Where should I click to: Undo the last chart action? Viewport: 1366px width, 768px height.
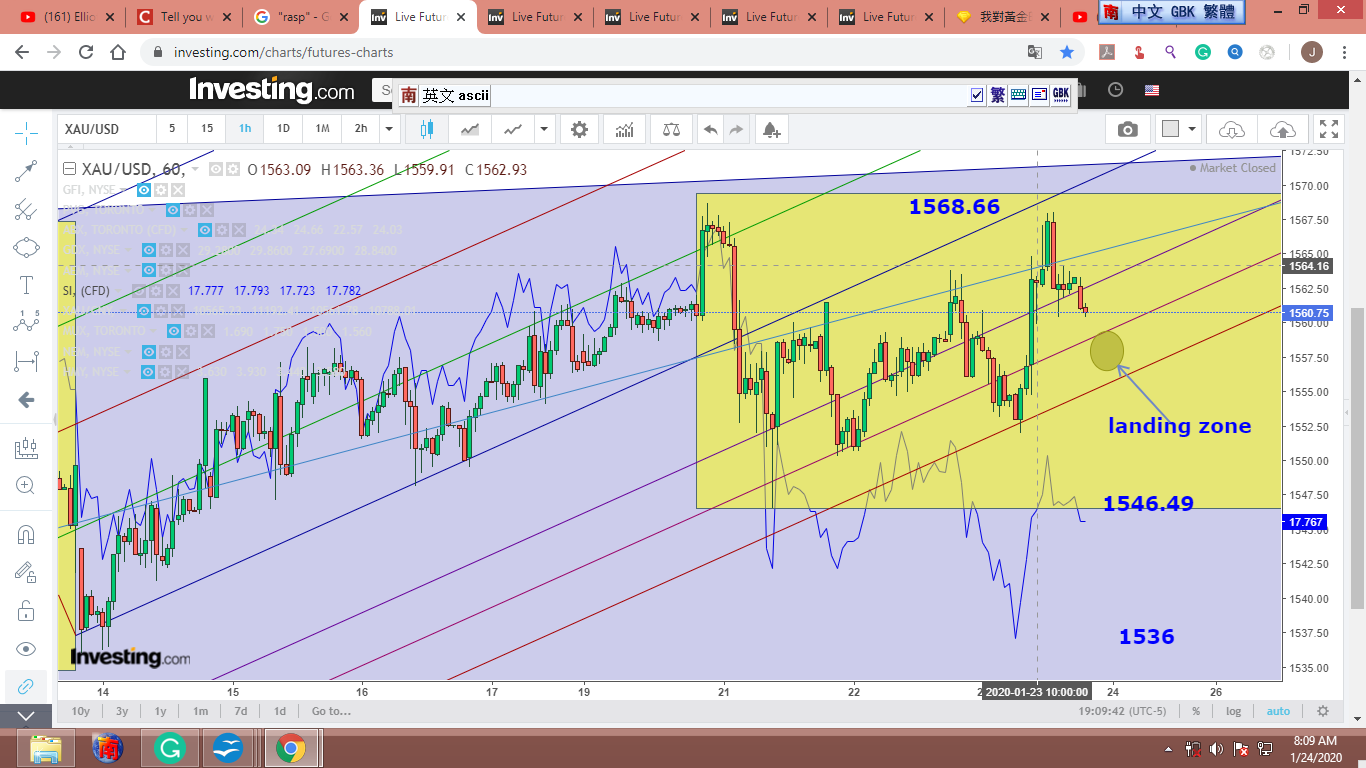[x=710, y=129]
